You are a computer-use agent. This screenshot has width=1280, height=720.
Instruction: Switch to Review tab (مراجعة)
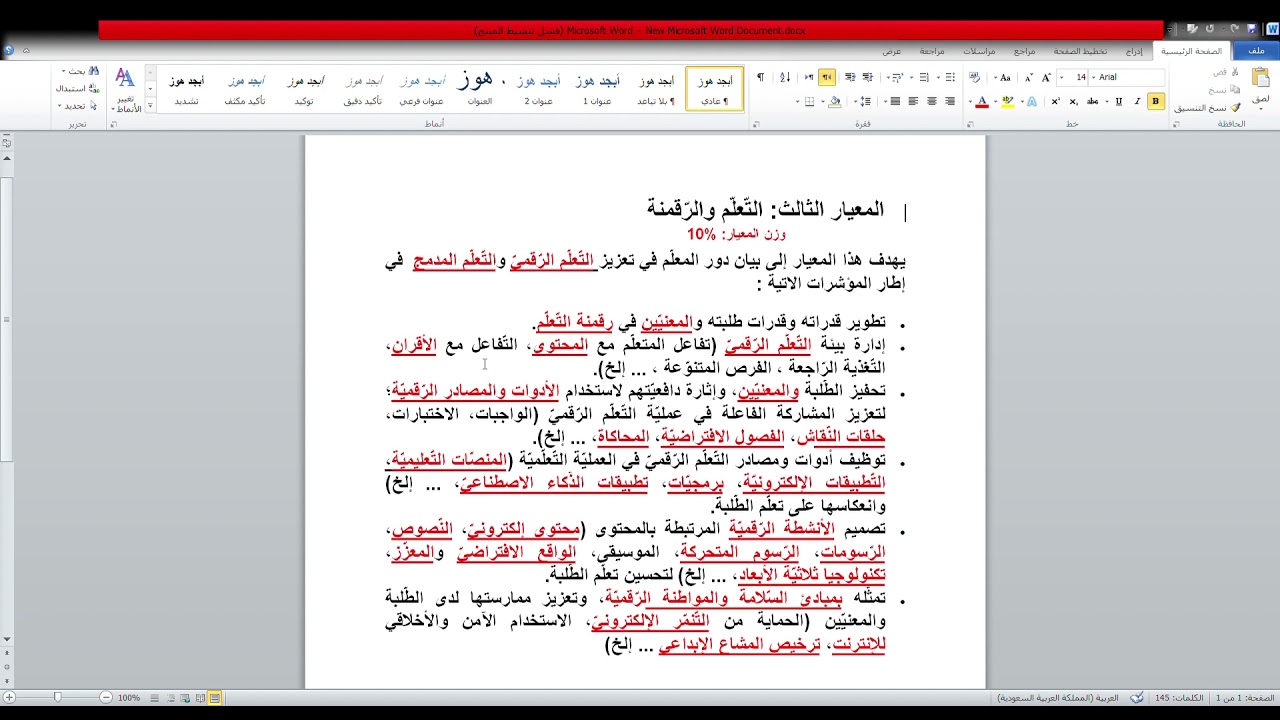932,51
